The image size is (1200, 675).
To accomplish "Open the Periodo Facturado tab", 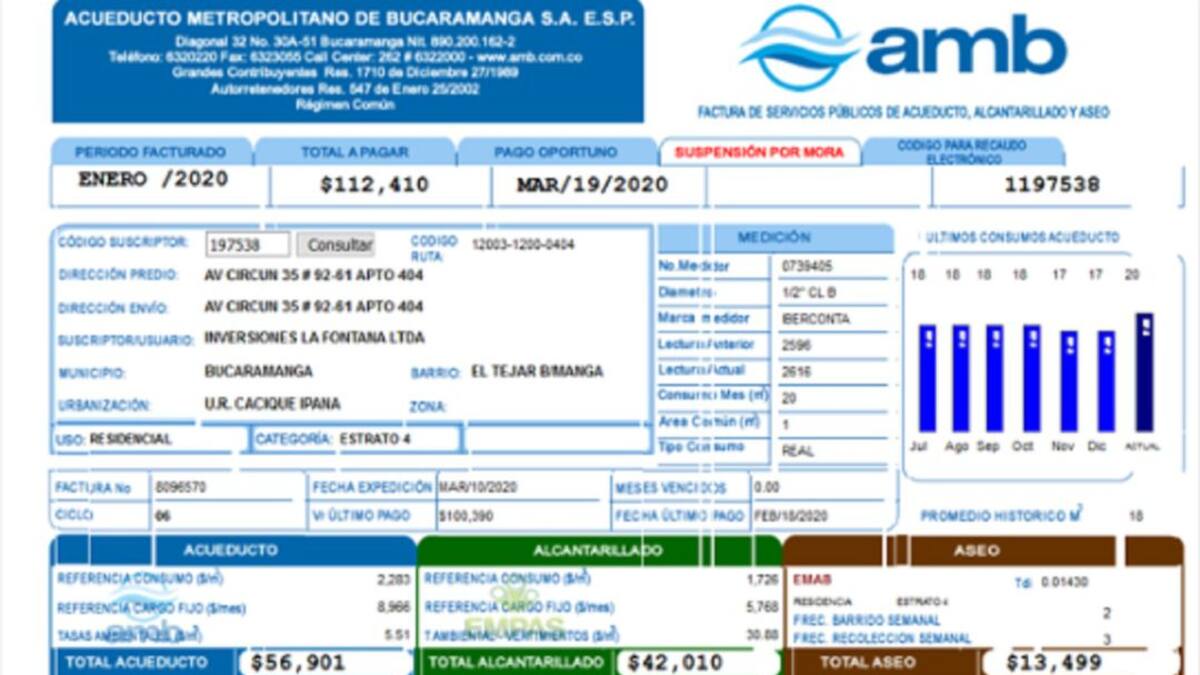I will 151,152.
